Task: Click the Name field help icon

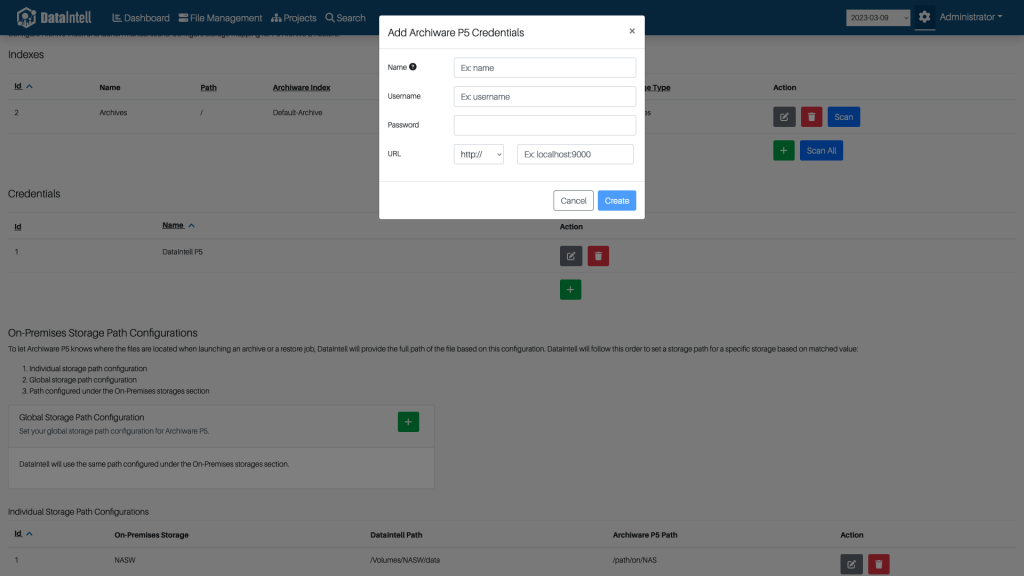Action: click(413, 67)
